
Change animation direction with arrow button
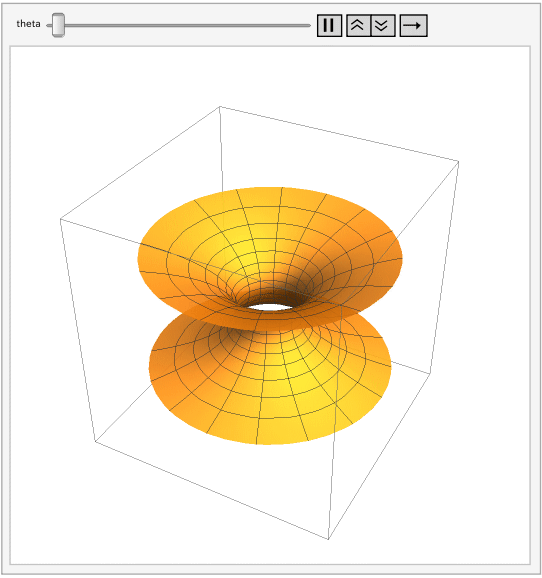click(x=413, y=25)
